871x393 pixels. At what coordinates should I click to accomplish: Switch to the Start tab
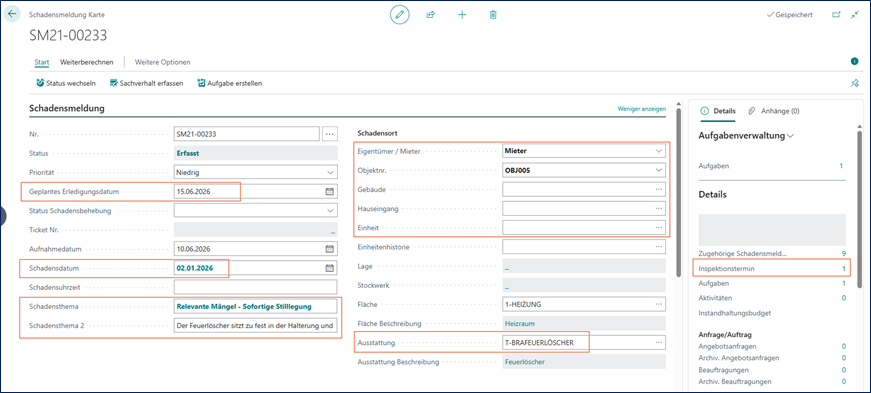pos(42,62)
